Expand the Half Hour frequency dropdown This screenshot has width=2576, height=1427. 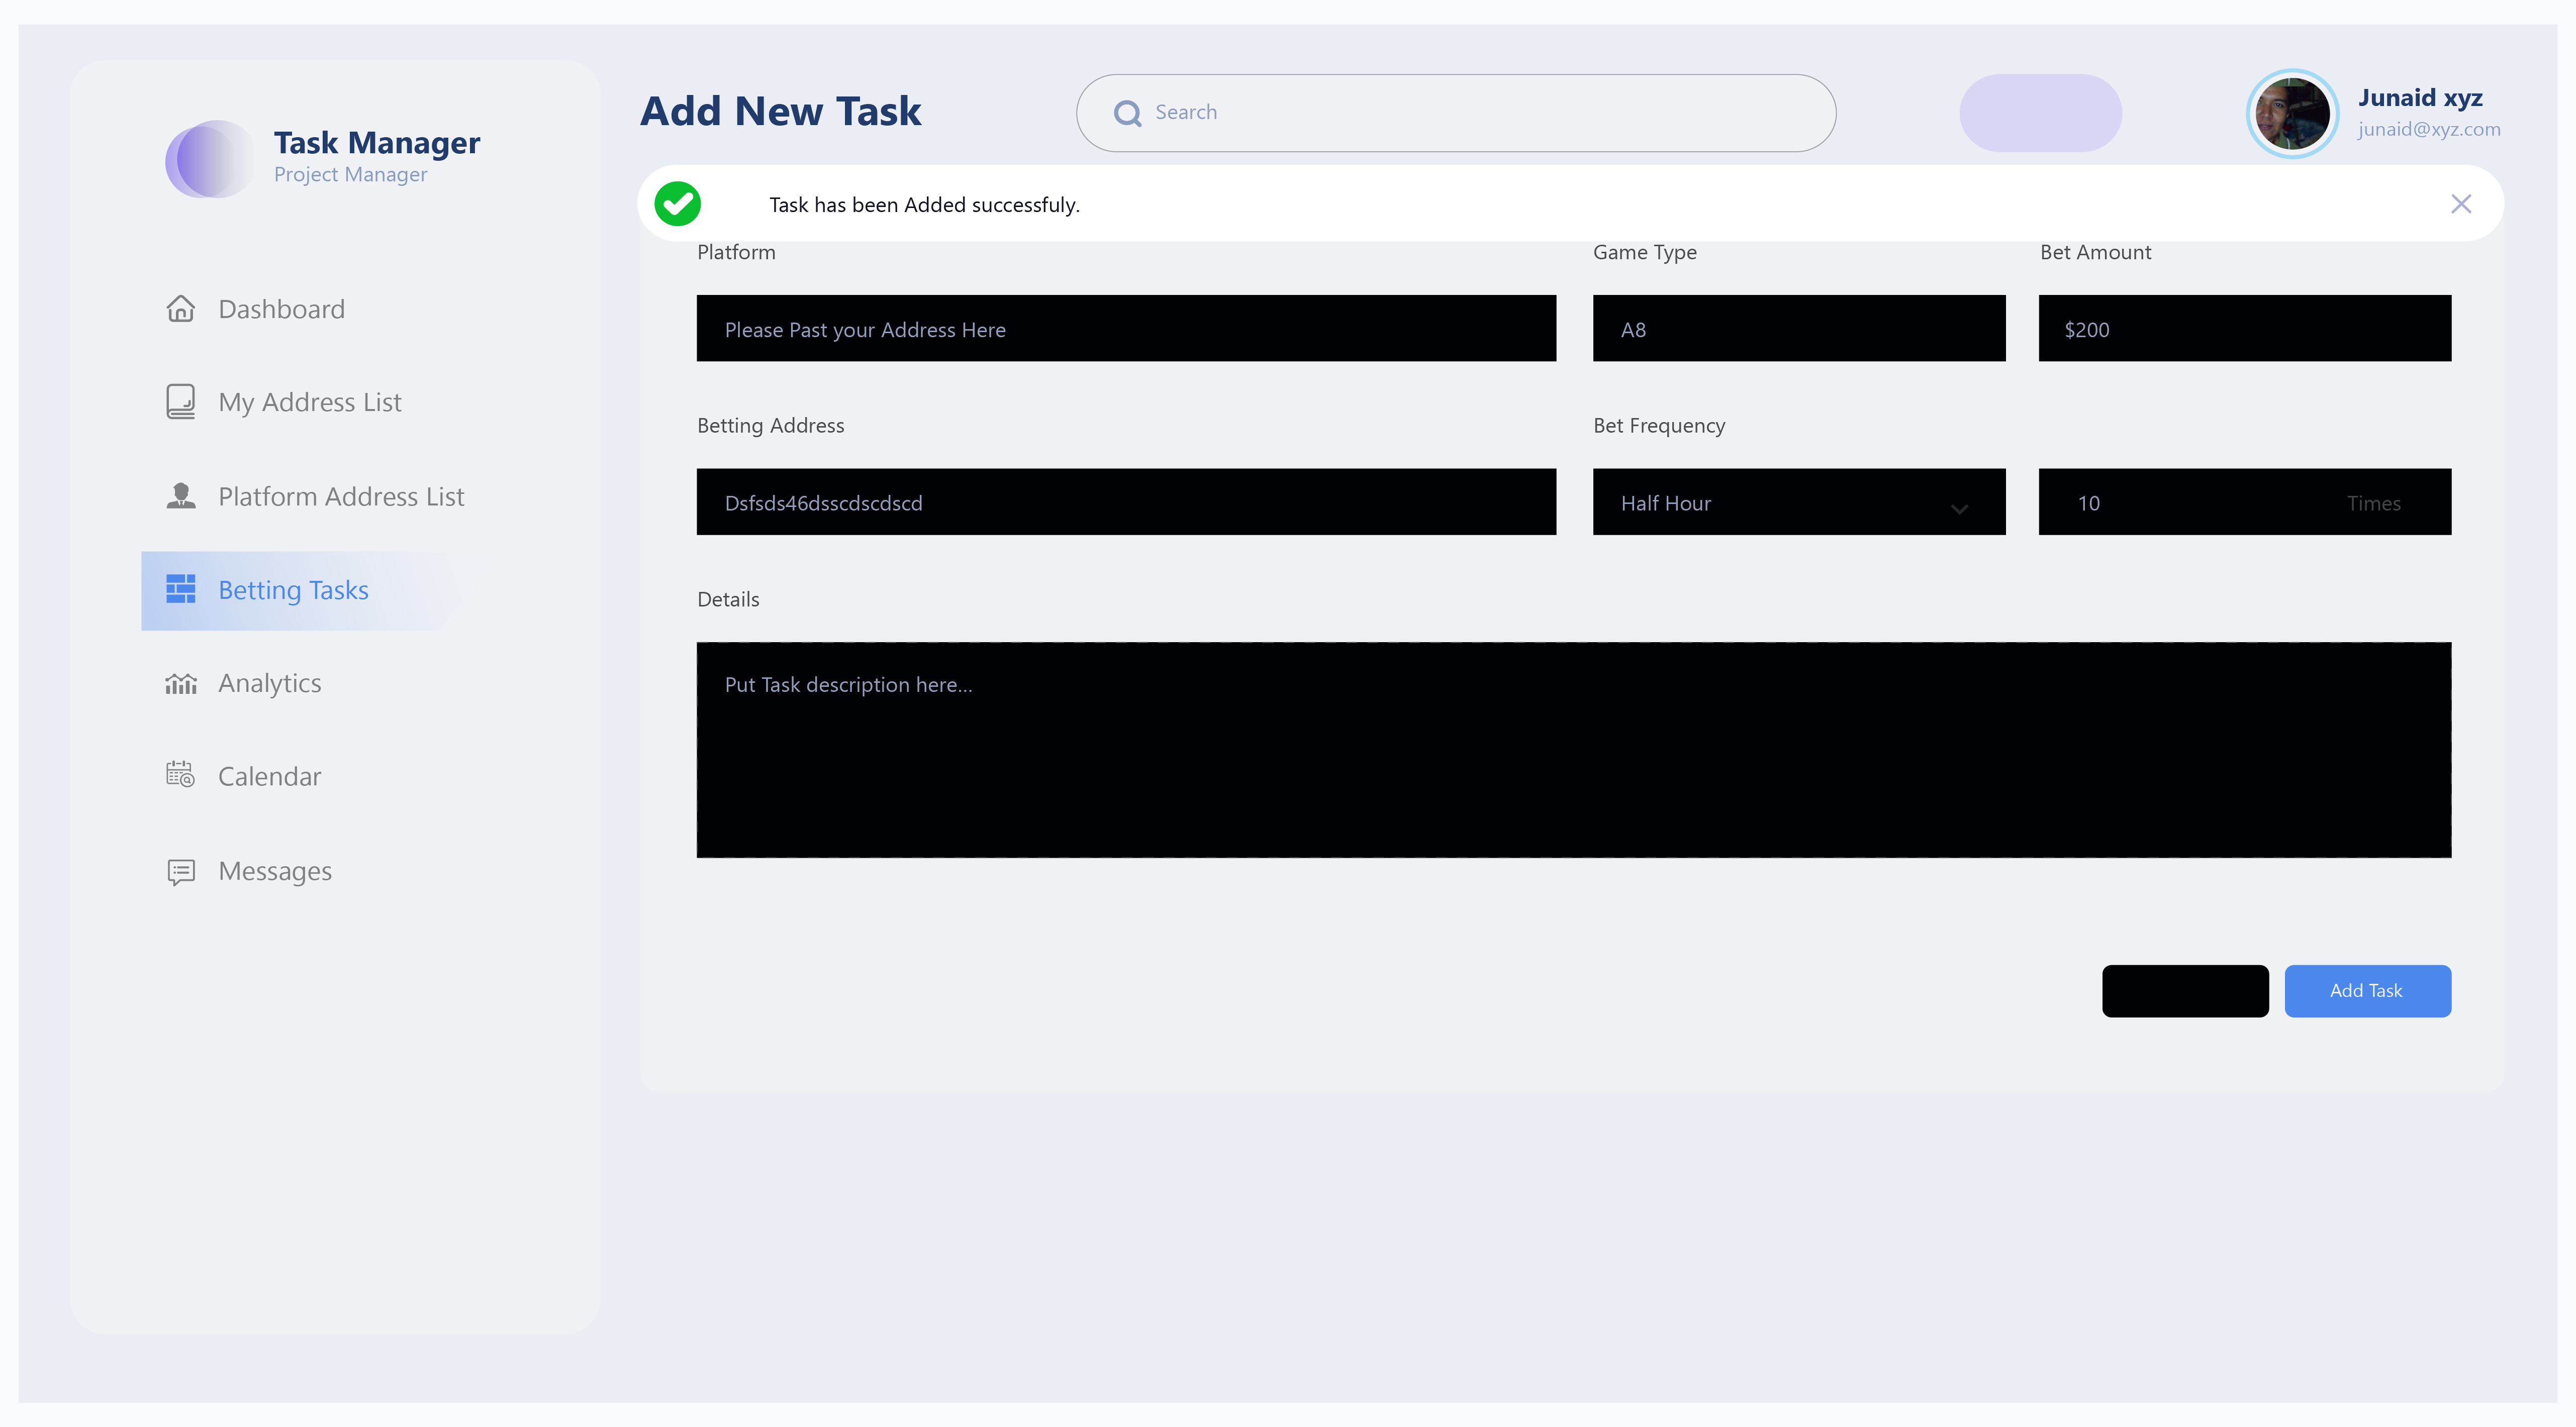click(x=1798, y=502)
